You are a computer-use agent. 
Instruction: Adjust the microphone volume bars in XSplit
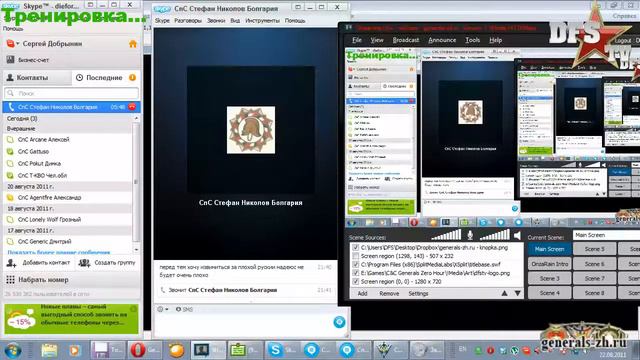pyautogui.click(x=446, y=235)
